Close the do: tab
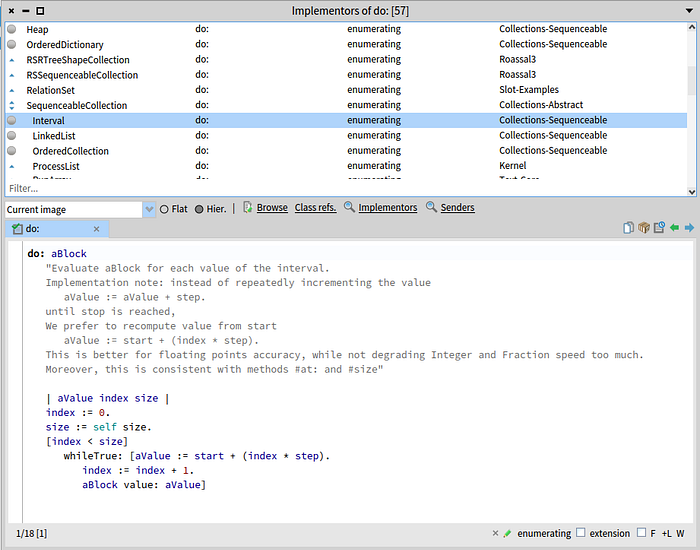This screenshot has height=550, width=700. click(96, 229)
